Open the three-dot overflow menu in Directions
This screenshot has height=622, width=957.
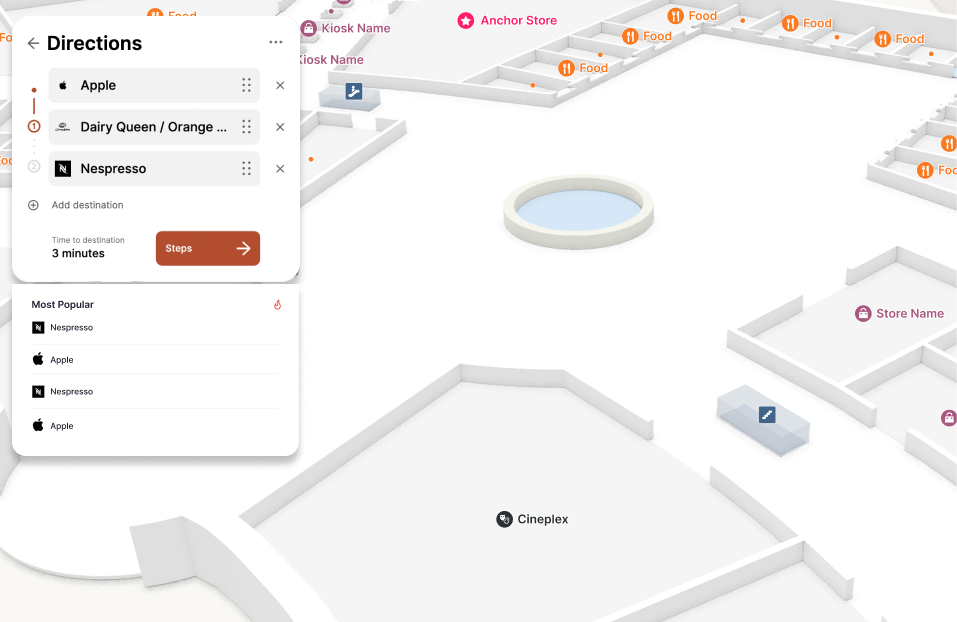pos(276,42)
